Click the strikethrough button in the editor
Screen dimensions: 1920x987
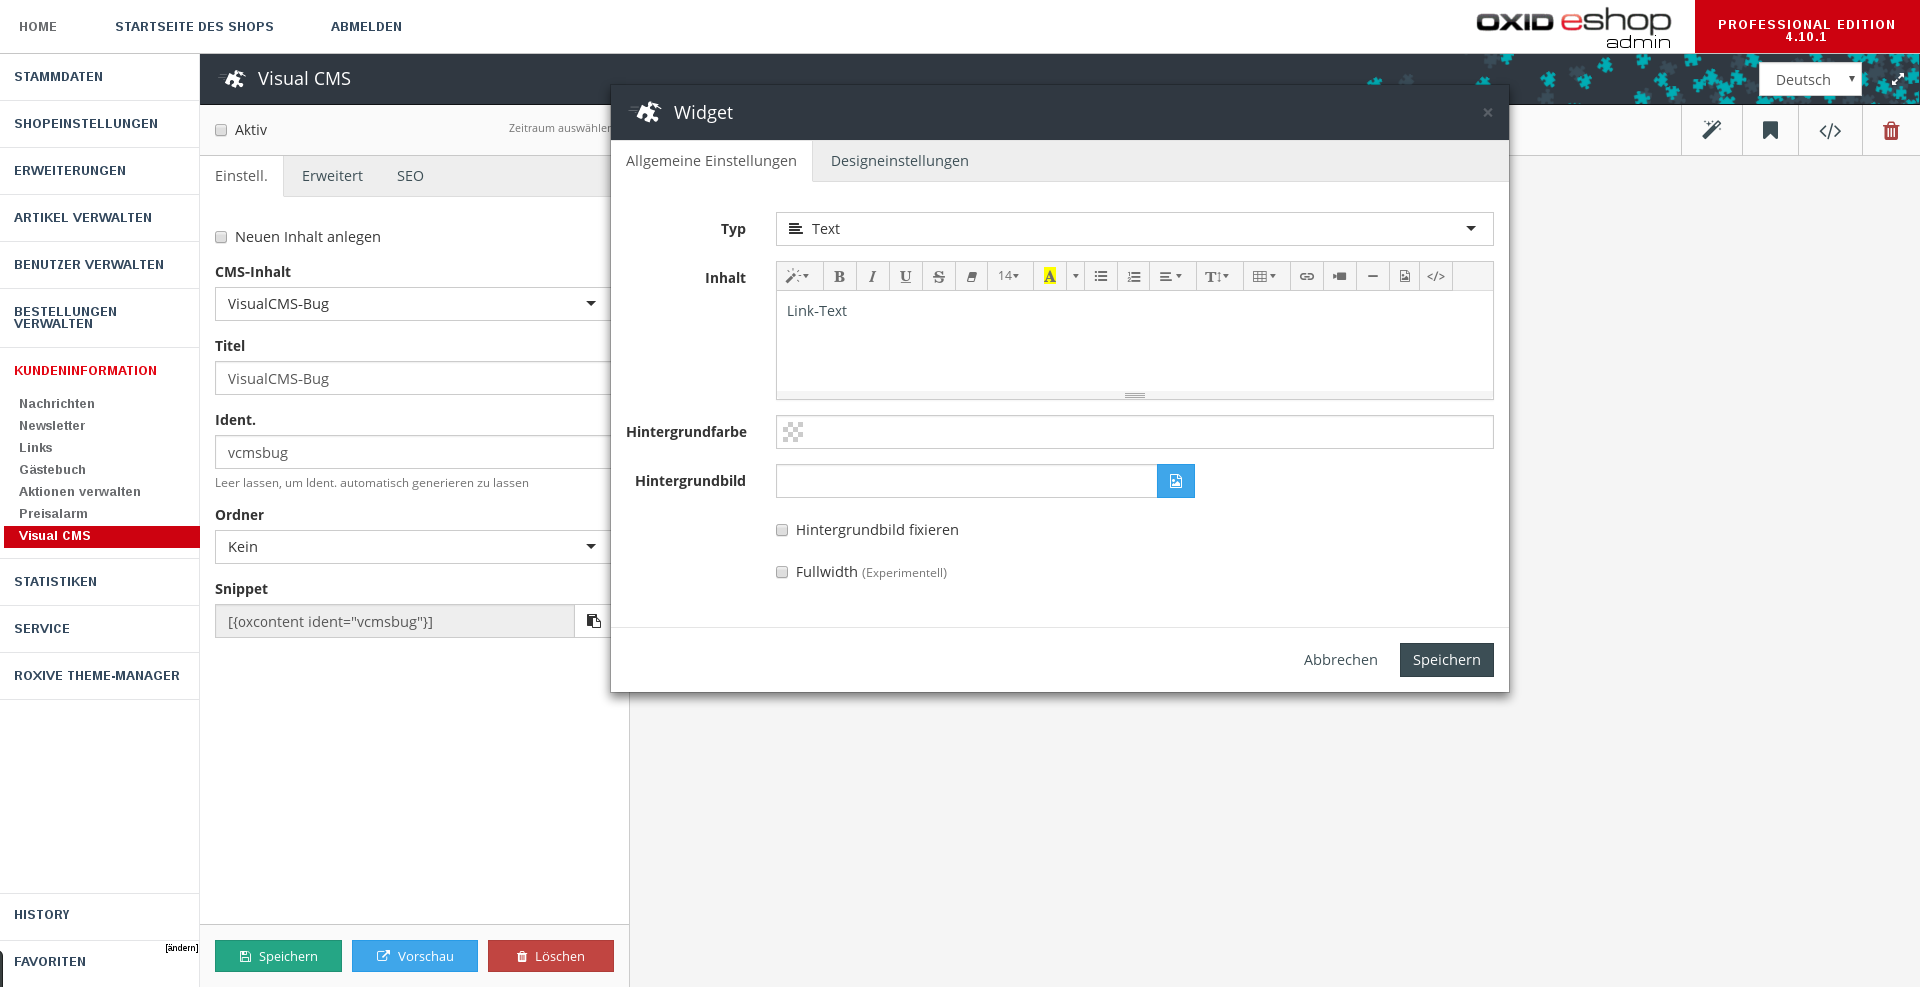938,277
